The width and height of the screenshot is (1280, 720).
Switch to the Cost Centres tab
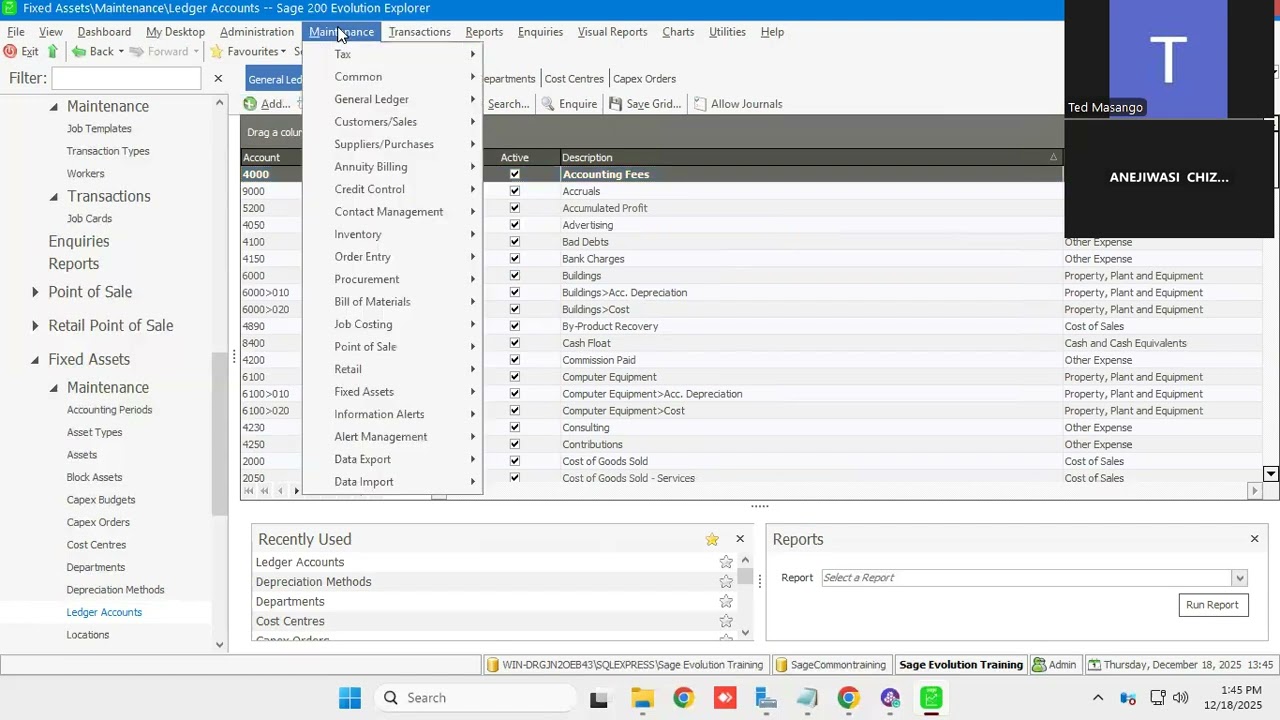(x=574, y=79)
